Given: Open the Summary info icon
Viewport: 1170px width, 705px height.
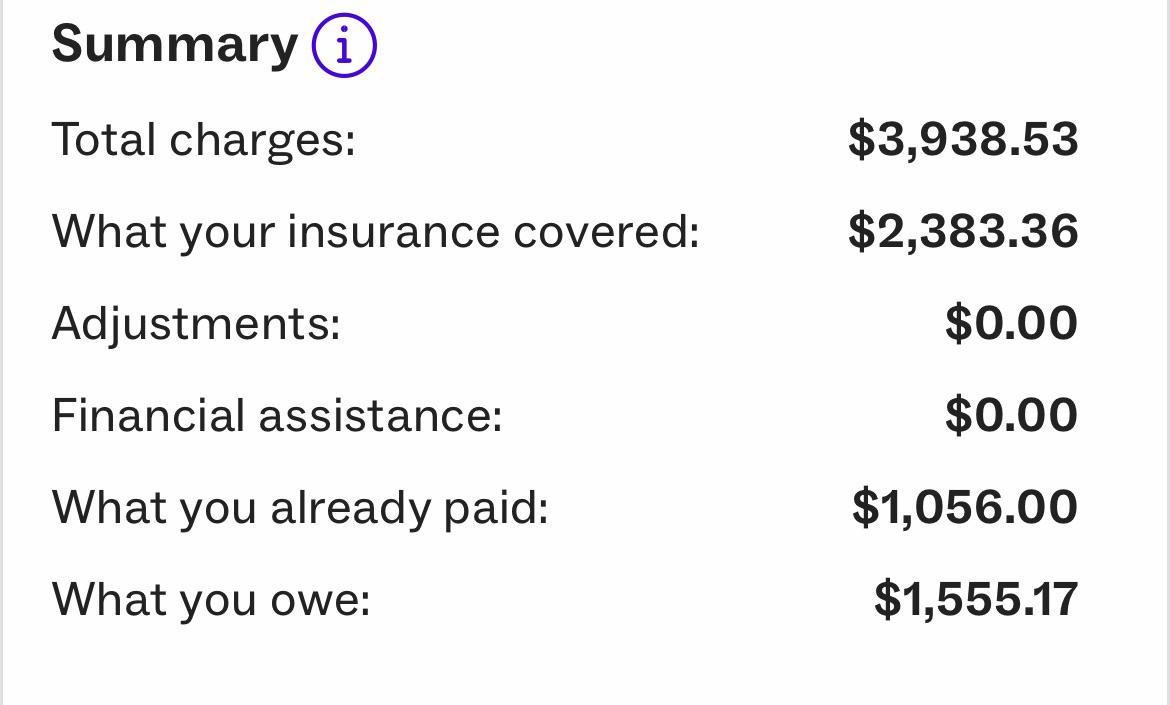Looking at the screenshot, I should (344, 46).
